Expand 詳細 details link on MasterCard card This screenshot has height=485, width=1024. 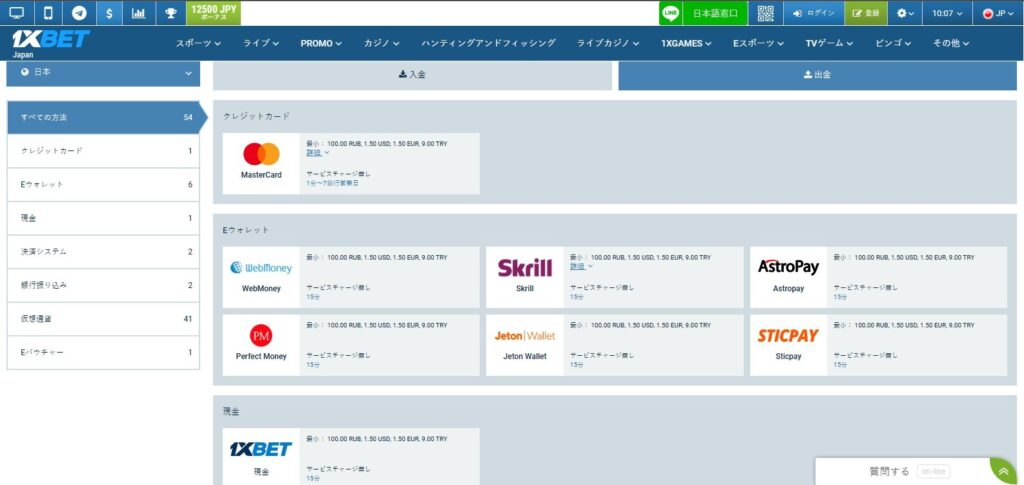[x=318, y=153]
